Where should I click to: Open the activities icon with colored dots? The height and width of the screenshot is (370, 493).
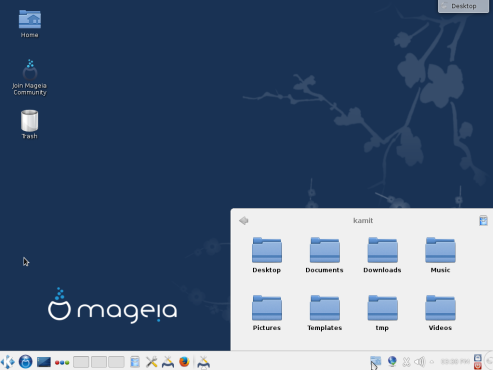click(62, 362)
